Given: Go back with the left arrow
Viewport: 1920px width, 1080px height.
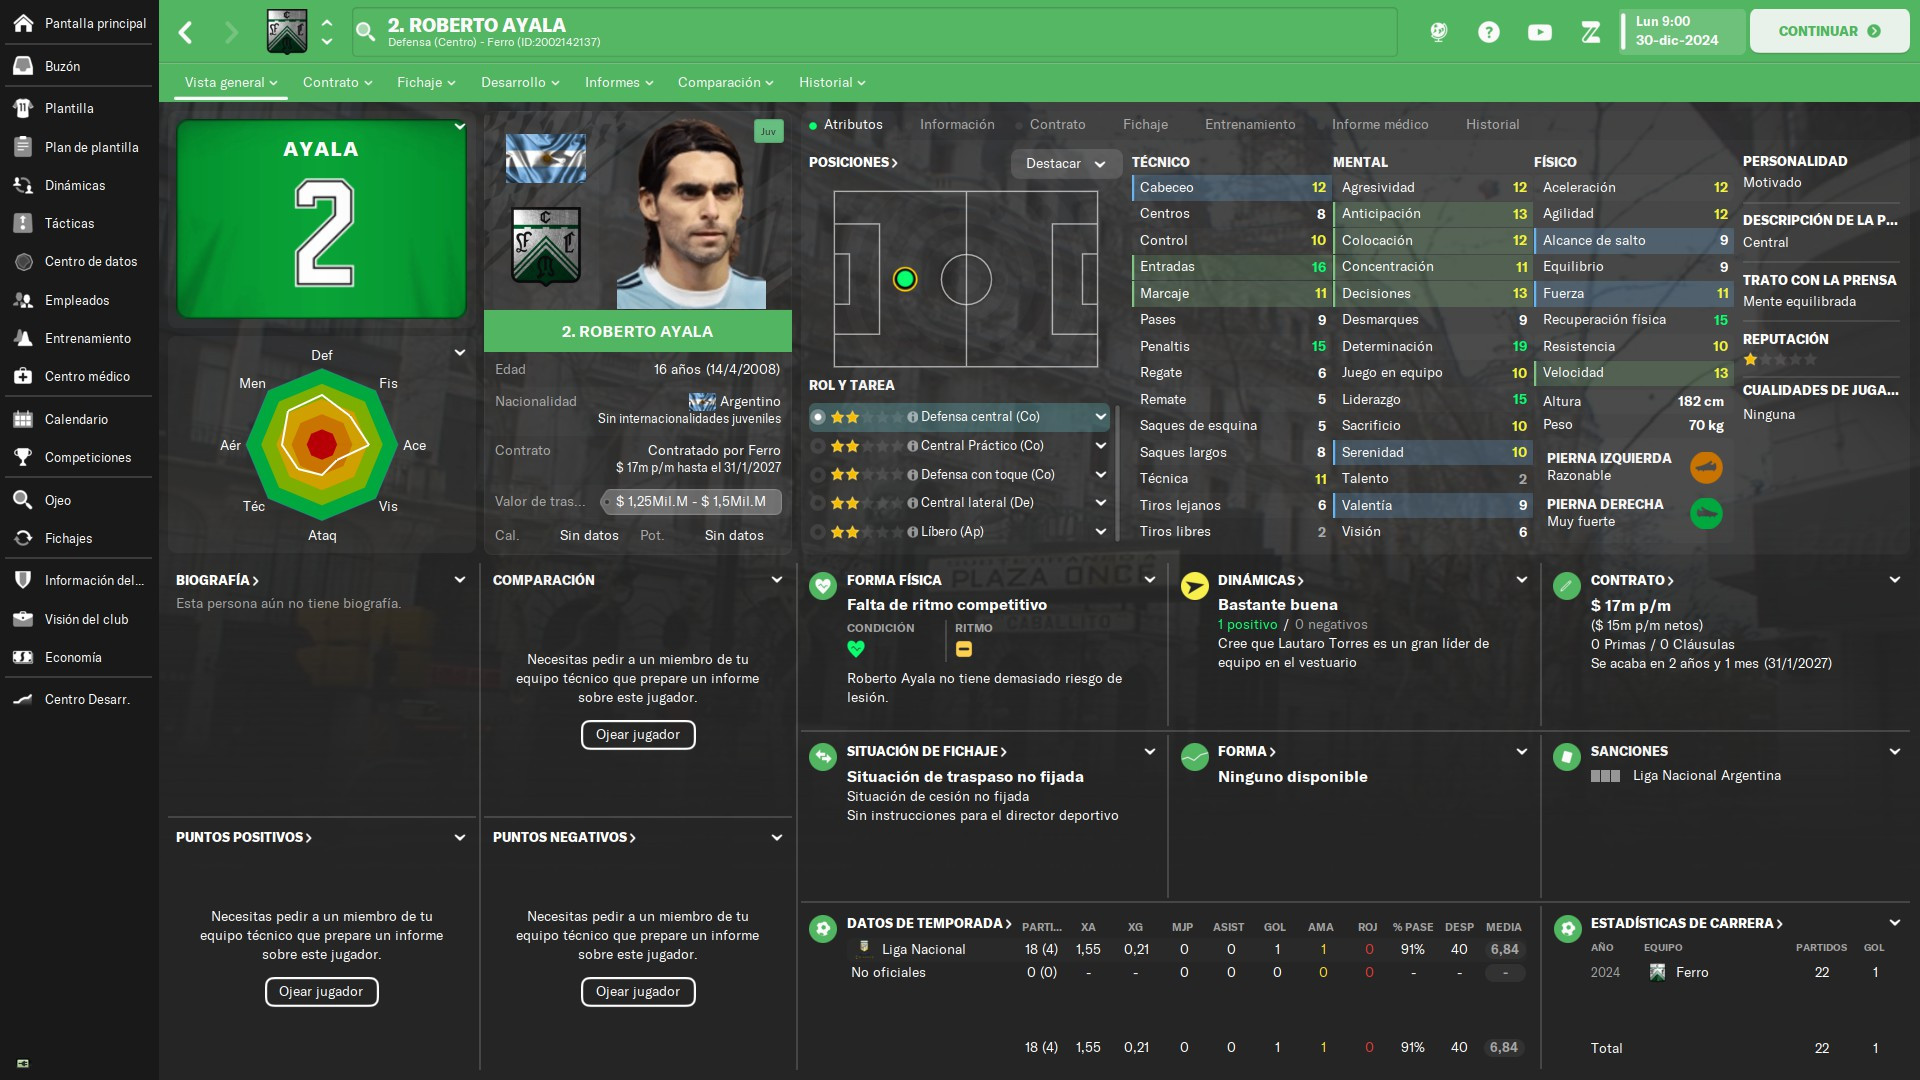Looking at the screenshot, I should (x=185, y=32).
